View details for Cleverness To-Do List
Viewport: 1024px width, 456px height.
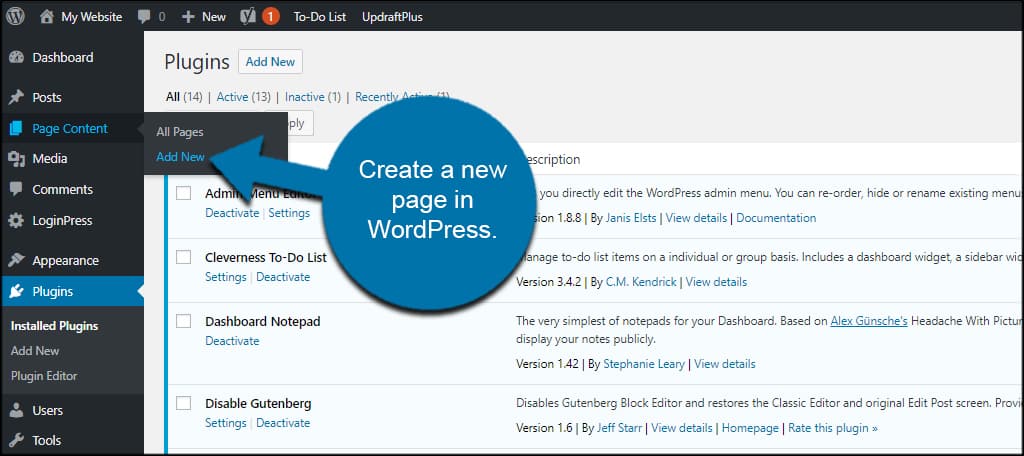716,282
